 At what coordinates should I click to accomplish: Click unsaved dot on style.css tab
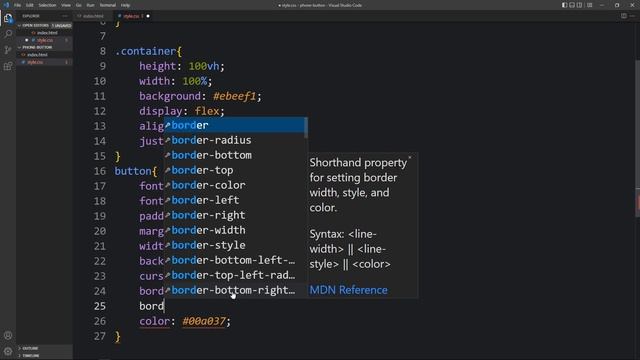pos(148,16)
